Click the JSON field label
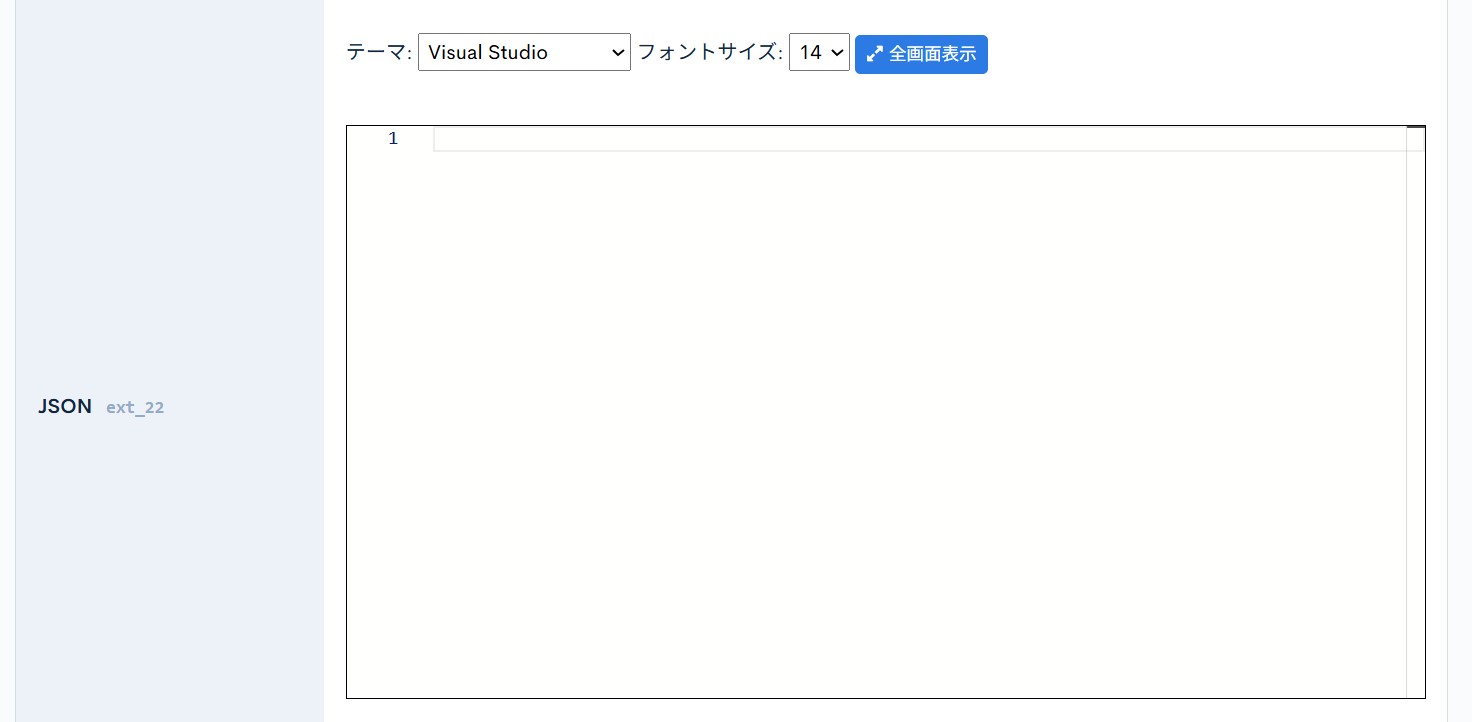Screen dimensions: 1472x722 [x=65, y=407]
